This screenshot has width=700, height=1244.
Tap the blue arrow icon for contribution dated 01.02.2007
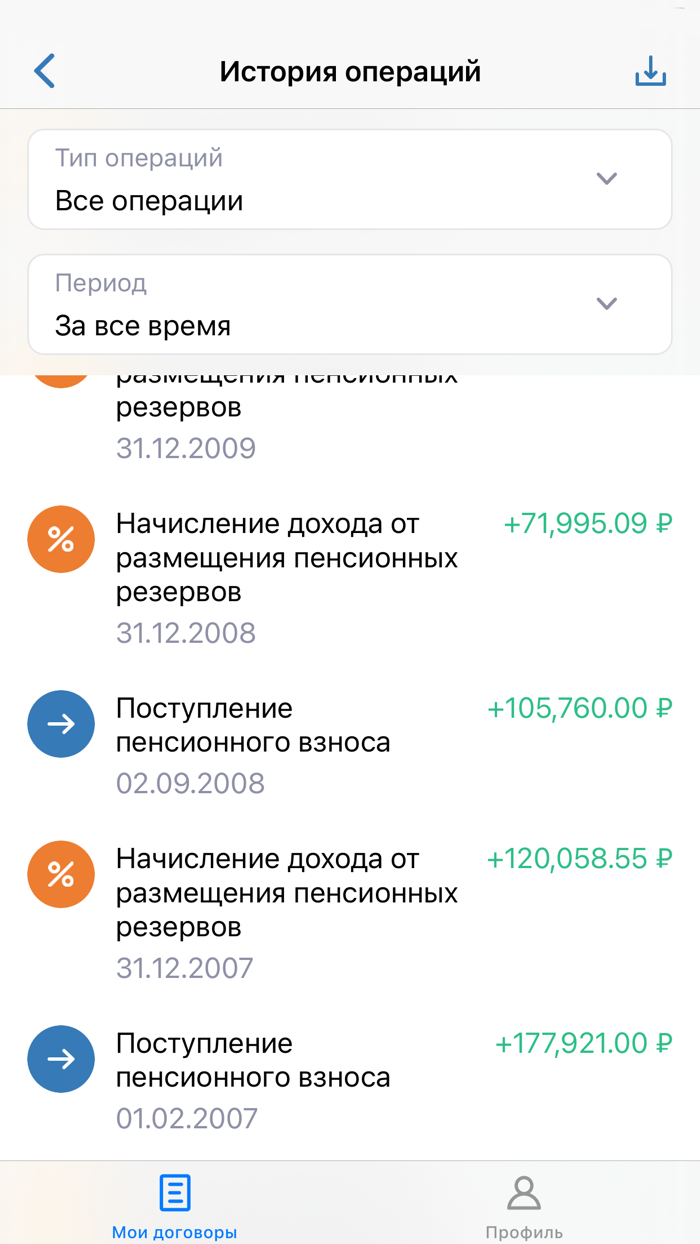pyautogui.click(x=60, y=1059)
